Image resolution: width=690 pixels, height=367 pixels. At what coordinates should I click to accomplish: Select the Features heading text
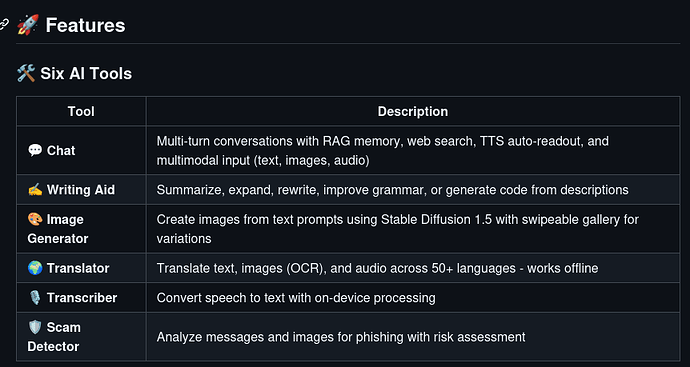coord(85,25)
